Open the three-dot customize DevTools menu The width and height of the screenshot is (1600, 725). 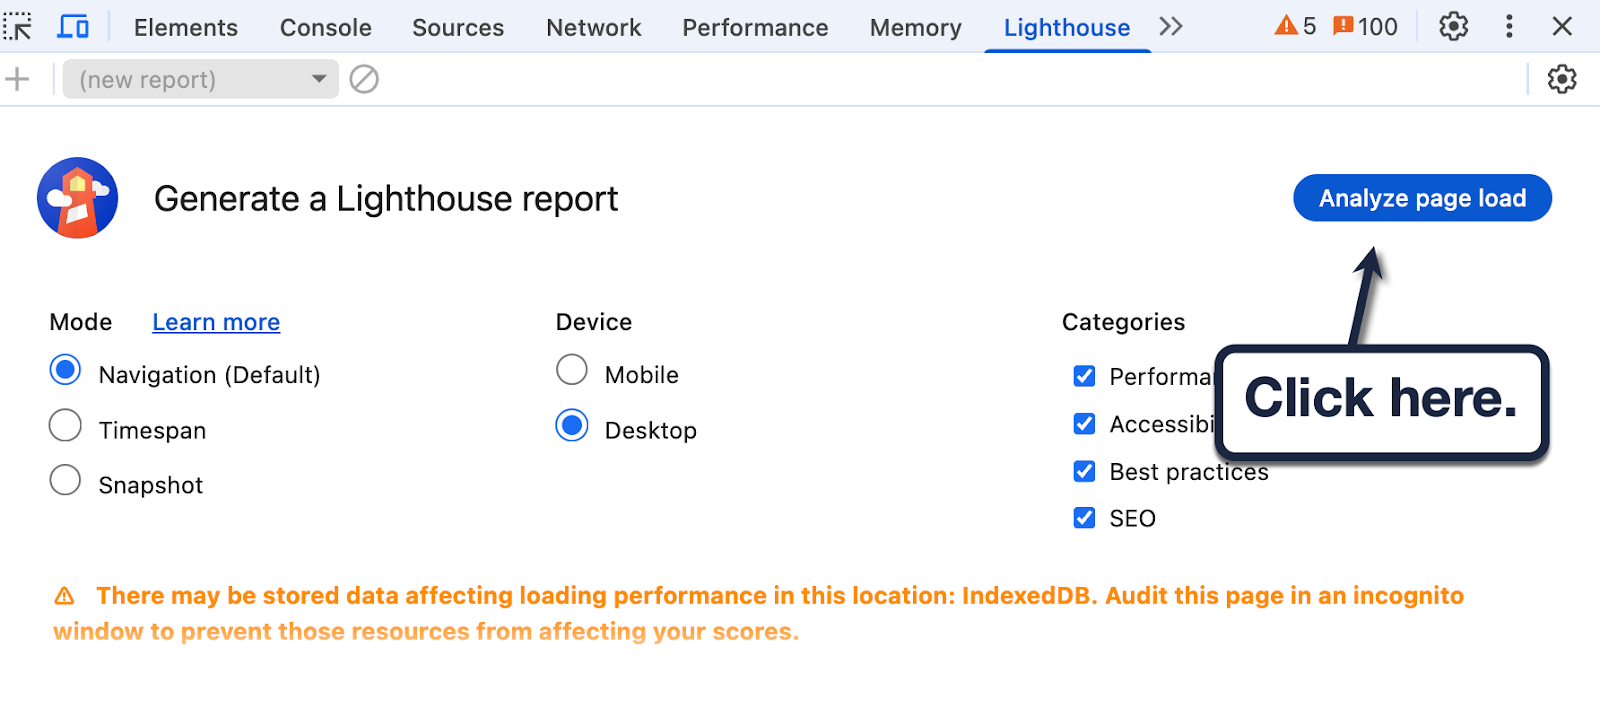[1509, 26]
